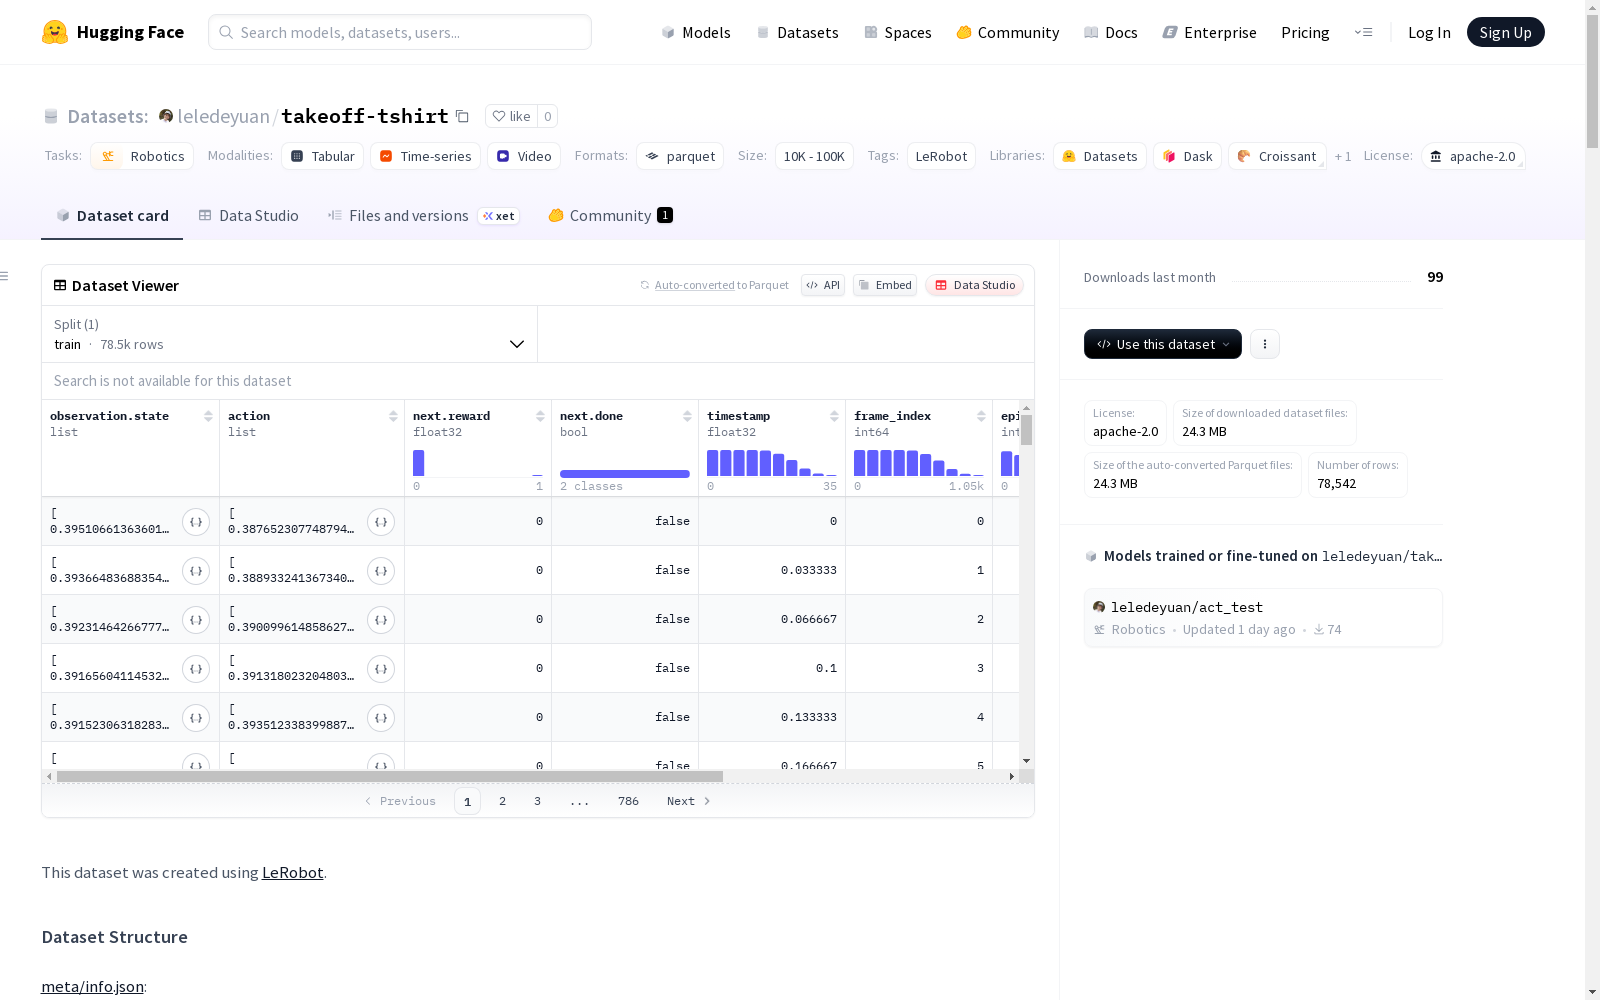Open Community in top navigation
Image resolution: width=1600 pixels, height=1000 pixels.
tap(1008, 32)
